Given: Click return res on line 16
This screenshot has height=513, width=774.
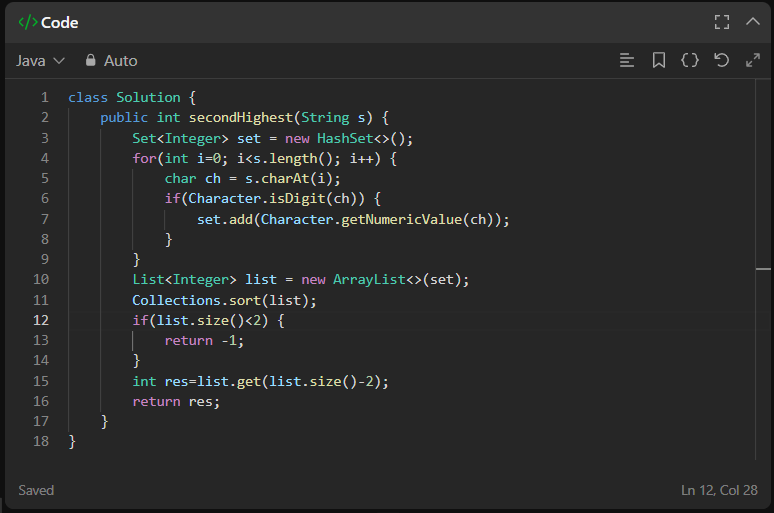Looking at the screenshot, I should tap(172, 401).
